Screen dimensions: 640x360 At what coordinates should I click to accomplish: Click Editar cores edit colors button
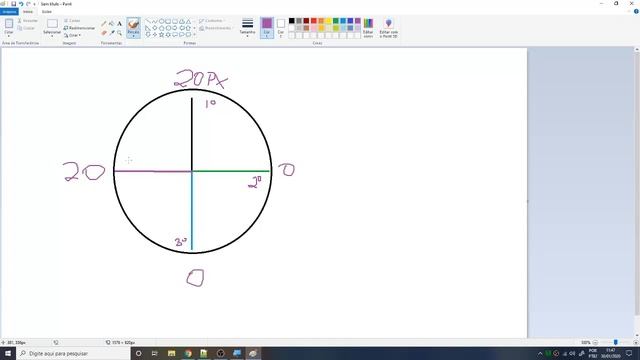tap(368, 28)
